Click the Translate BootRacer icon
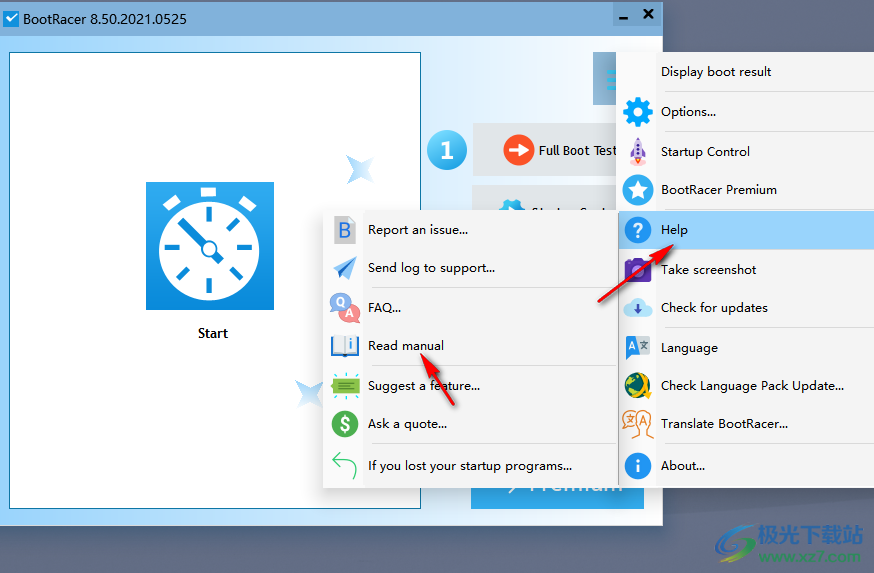 coord(638,424)
